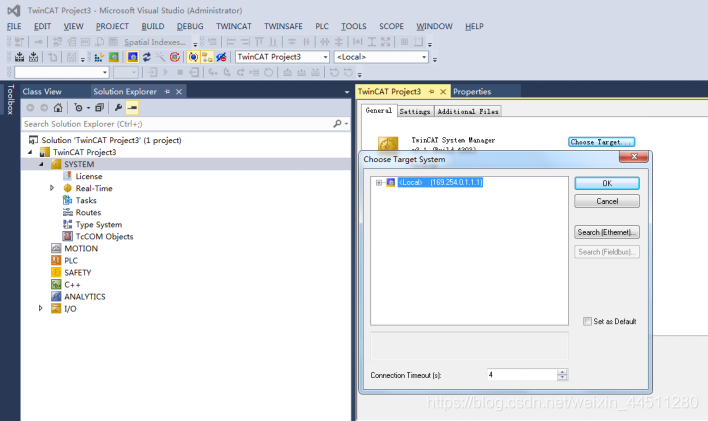Enable the Set as Default checkbox
Screen dimensions: 708x421
pos(587,321)
